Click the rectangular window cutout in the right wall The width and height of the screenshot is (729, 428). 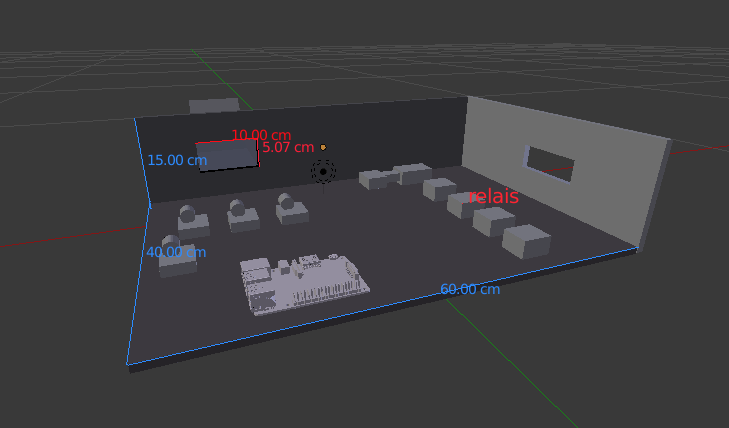coord(549,162)
